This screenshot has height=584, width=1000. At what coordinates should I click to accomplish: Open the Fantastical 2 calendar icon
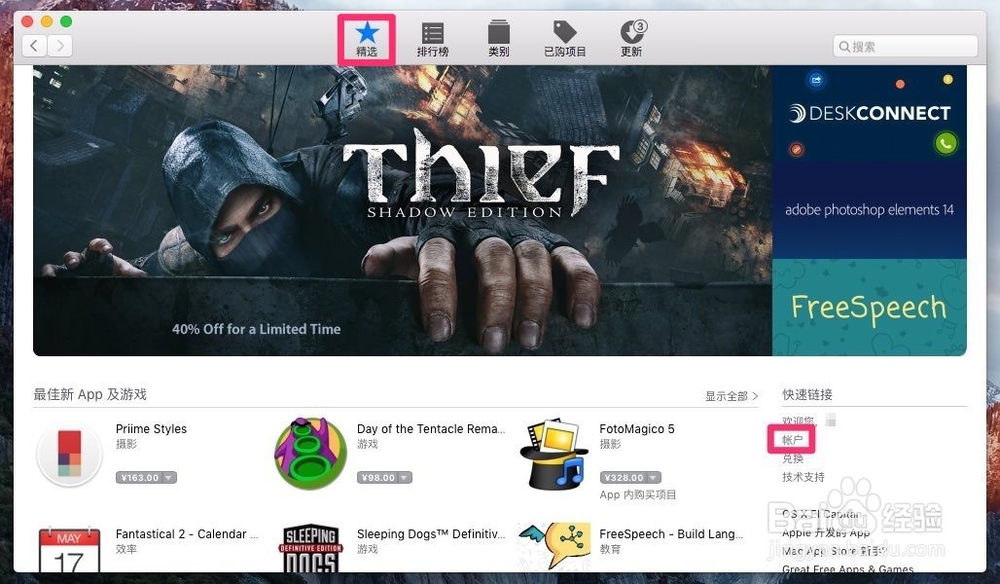click(70, 548)
